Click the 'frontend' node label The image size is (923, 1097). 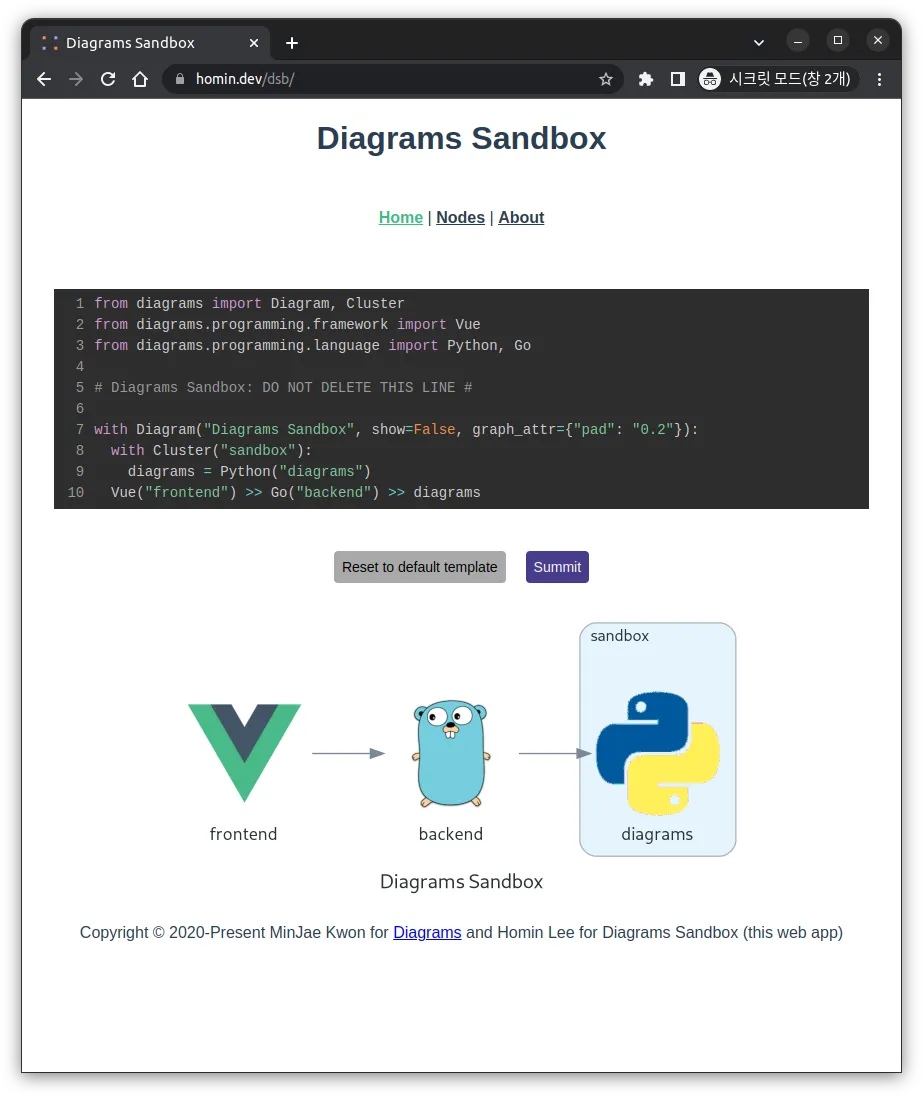pyautogui.click(x=244, y=834)
